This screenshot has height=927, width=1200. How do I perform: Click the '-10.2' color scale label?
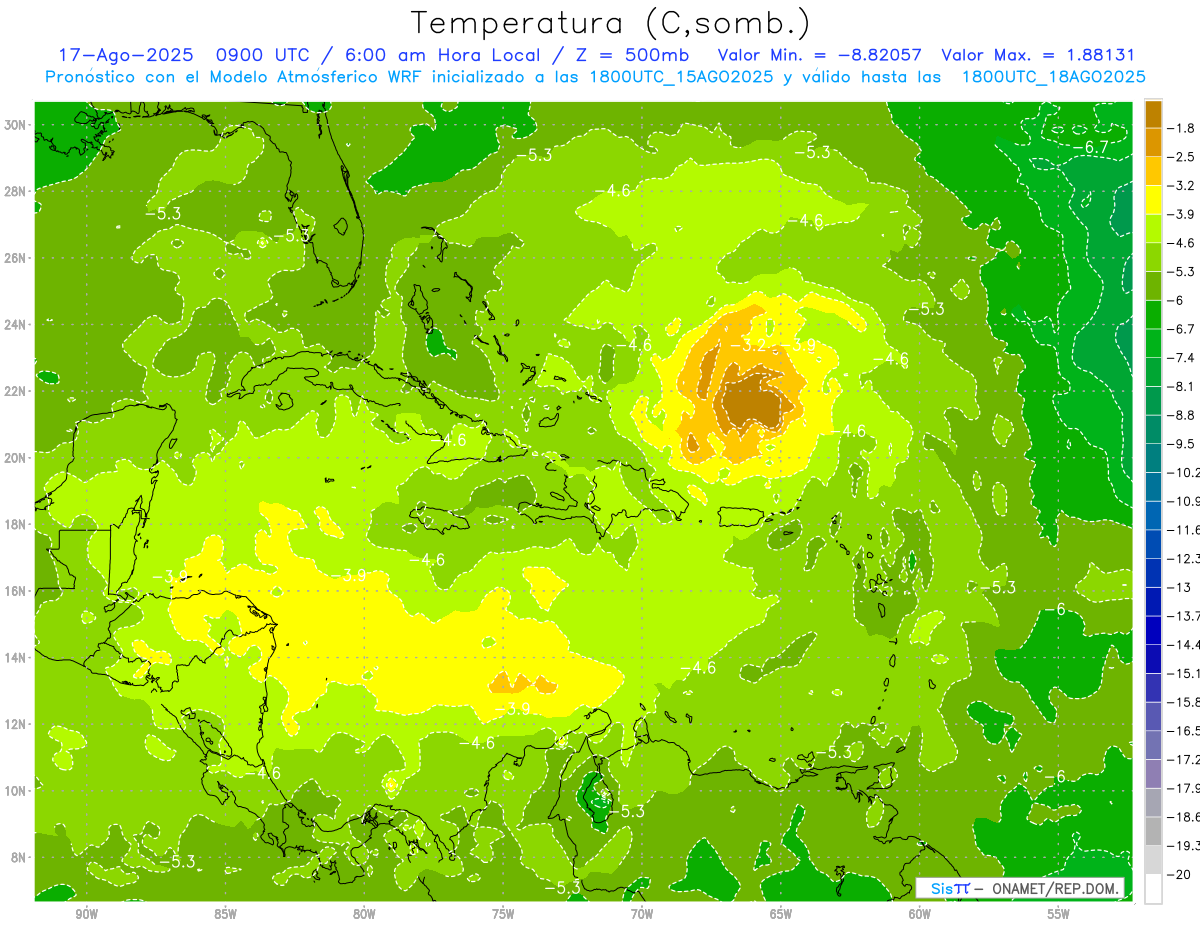pyautogui.click(x=1184, y=472)
